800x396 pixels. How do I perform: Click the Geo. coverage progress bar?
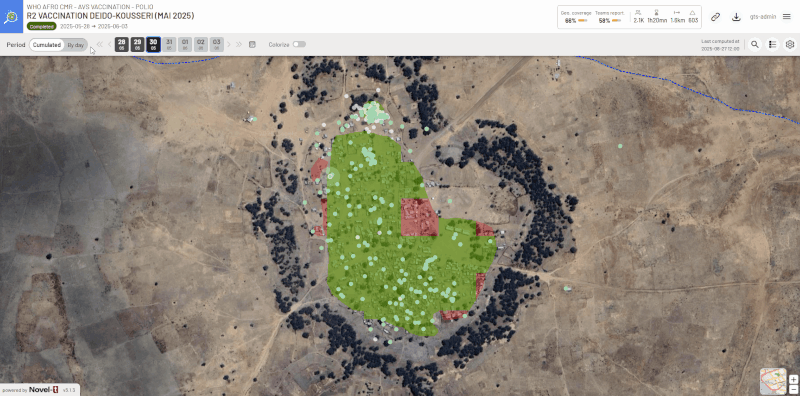tap(583, 21)
